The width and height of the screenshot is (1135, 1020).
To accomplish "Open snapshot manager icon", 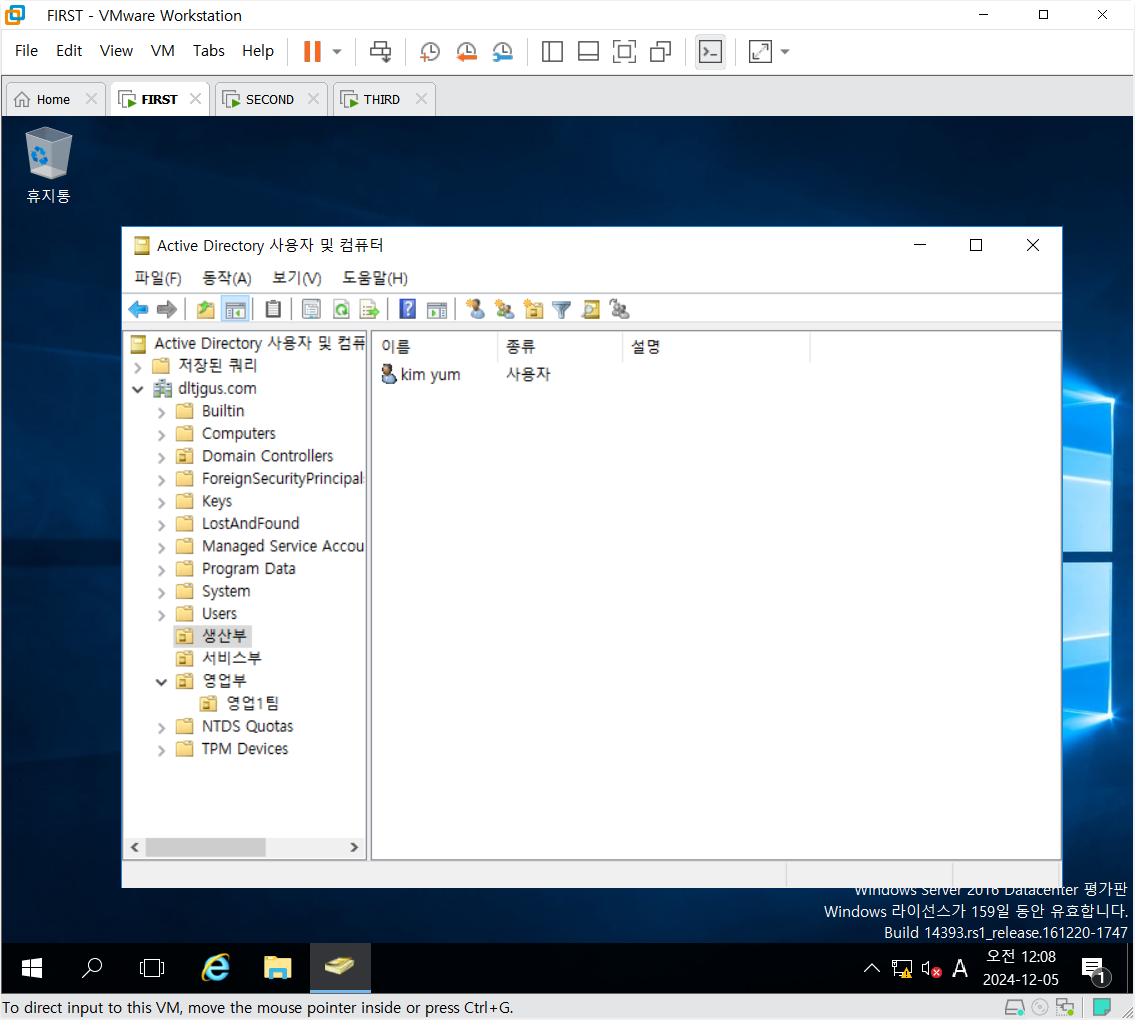I will tap(502, 51).
